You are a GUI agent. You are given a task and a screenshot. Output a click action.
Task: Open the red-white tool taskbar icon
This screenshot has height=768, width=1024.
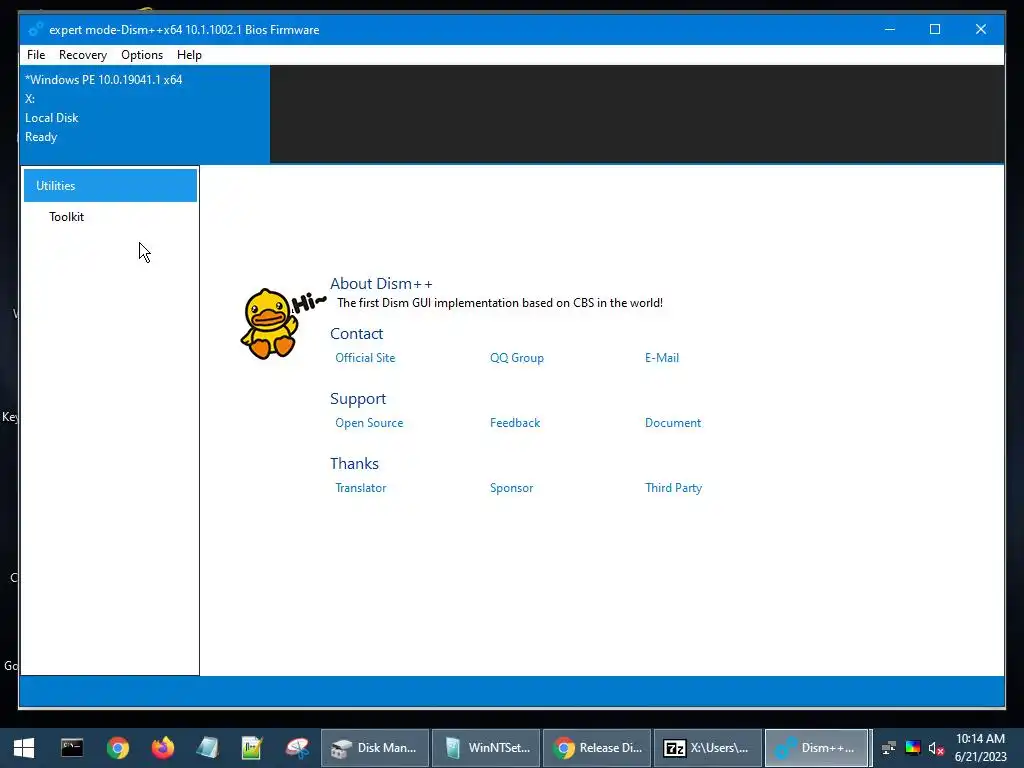tap(297, 748)
